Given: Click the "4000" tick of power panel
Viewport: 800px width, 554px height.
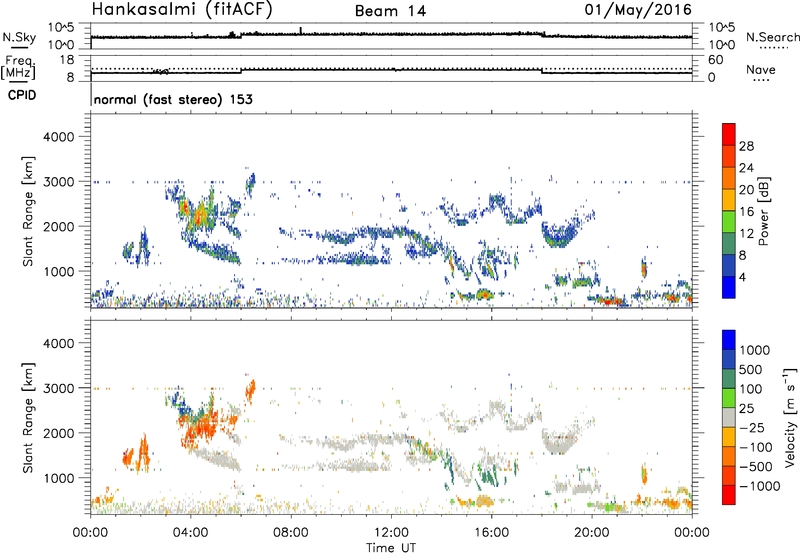Looking at the screenshot, I should 58,137.
